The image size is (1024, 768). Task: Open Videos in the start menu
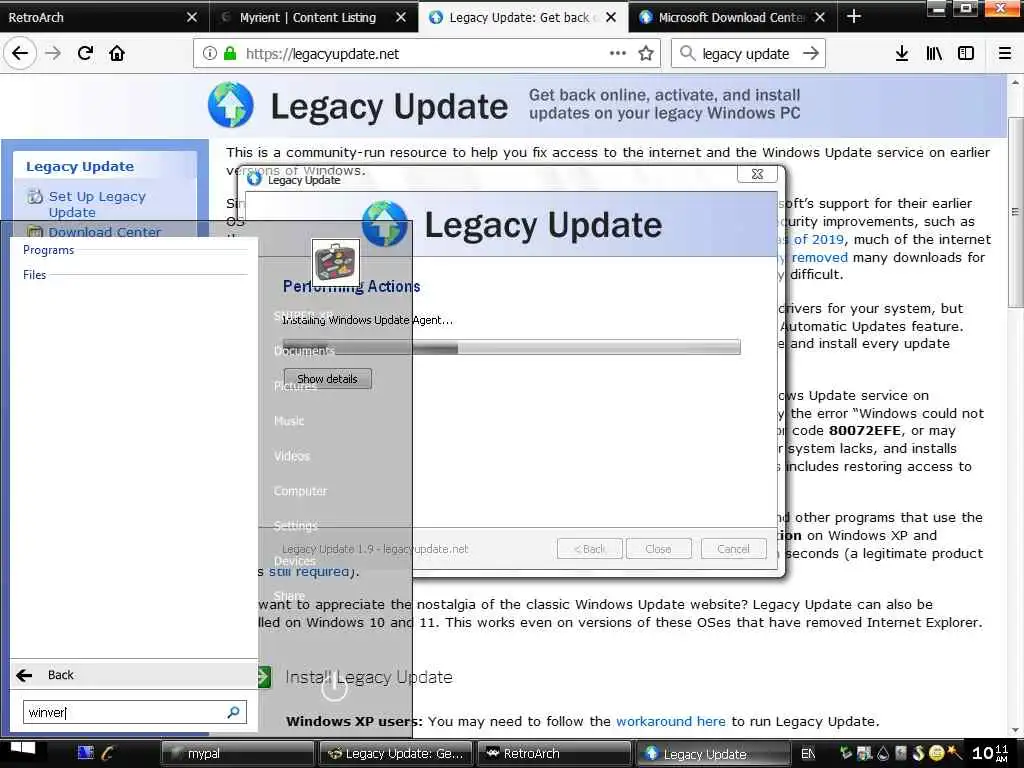[x=291, y=456]
